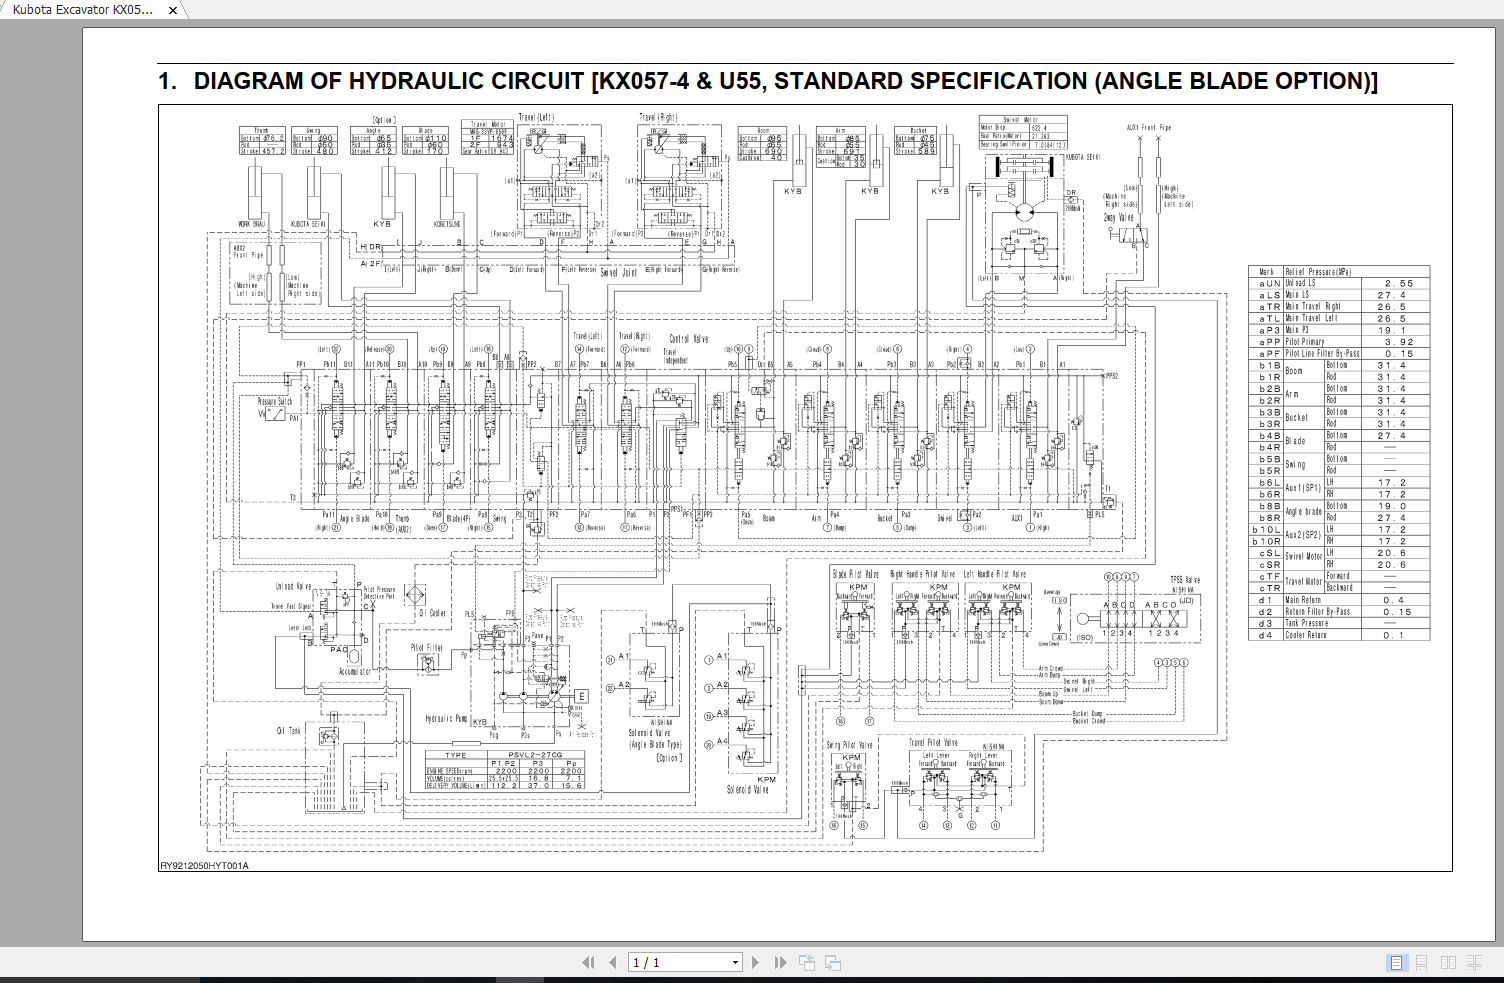Click the 'Travel(Right)' motor label

(659, 117)
